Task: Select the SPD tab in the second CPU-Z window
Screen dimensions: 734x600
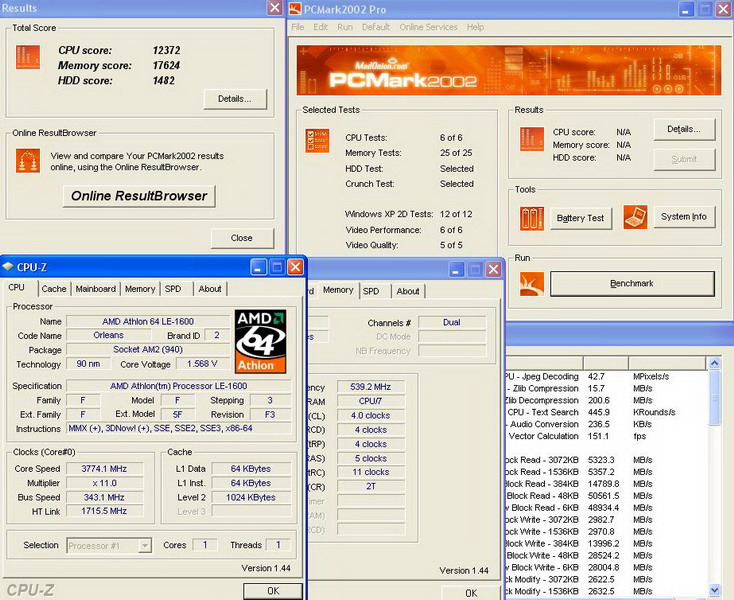Action: 371,291
